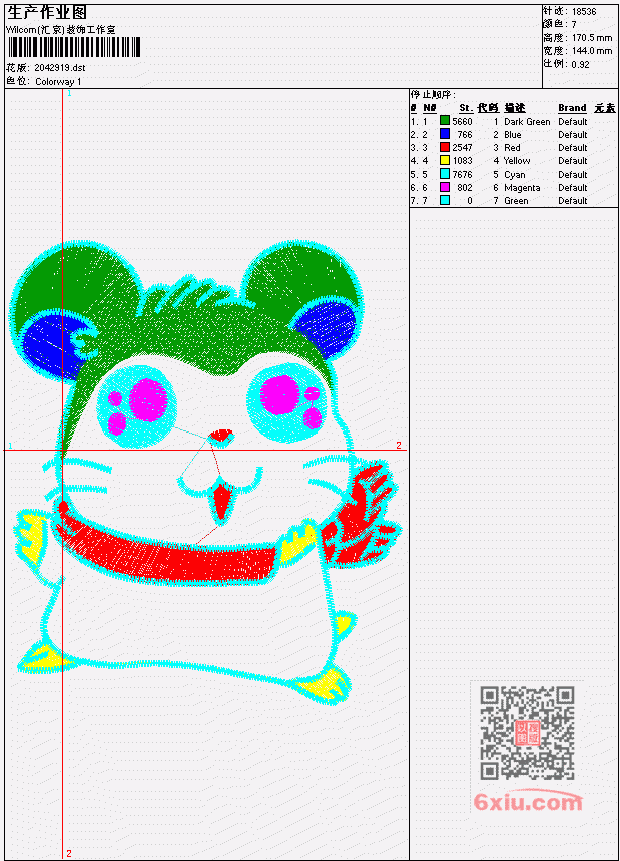Click the hamster embroidery design preview
This screenshot has height=861, width=620.
pos(206,472)
